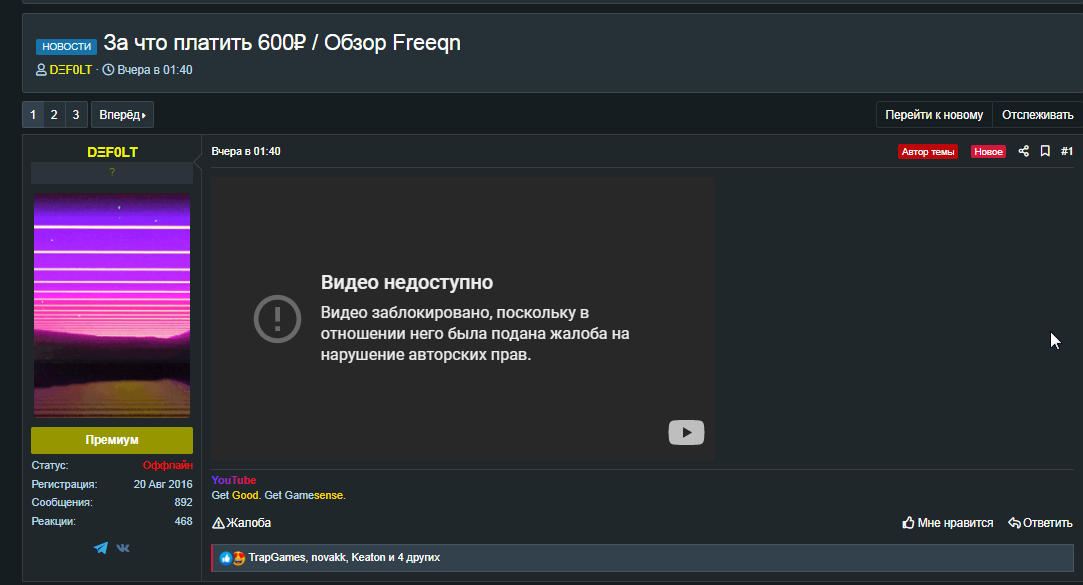Open TrapGames profile in reactions list
The height and width of the screenshot is (585, 1083).
tap(277, 557)
